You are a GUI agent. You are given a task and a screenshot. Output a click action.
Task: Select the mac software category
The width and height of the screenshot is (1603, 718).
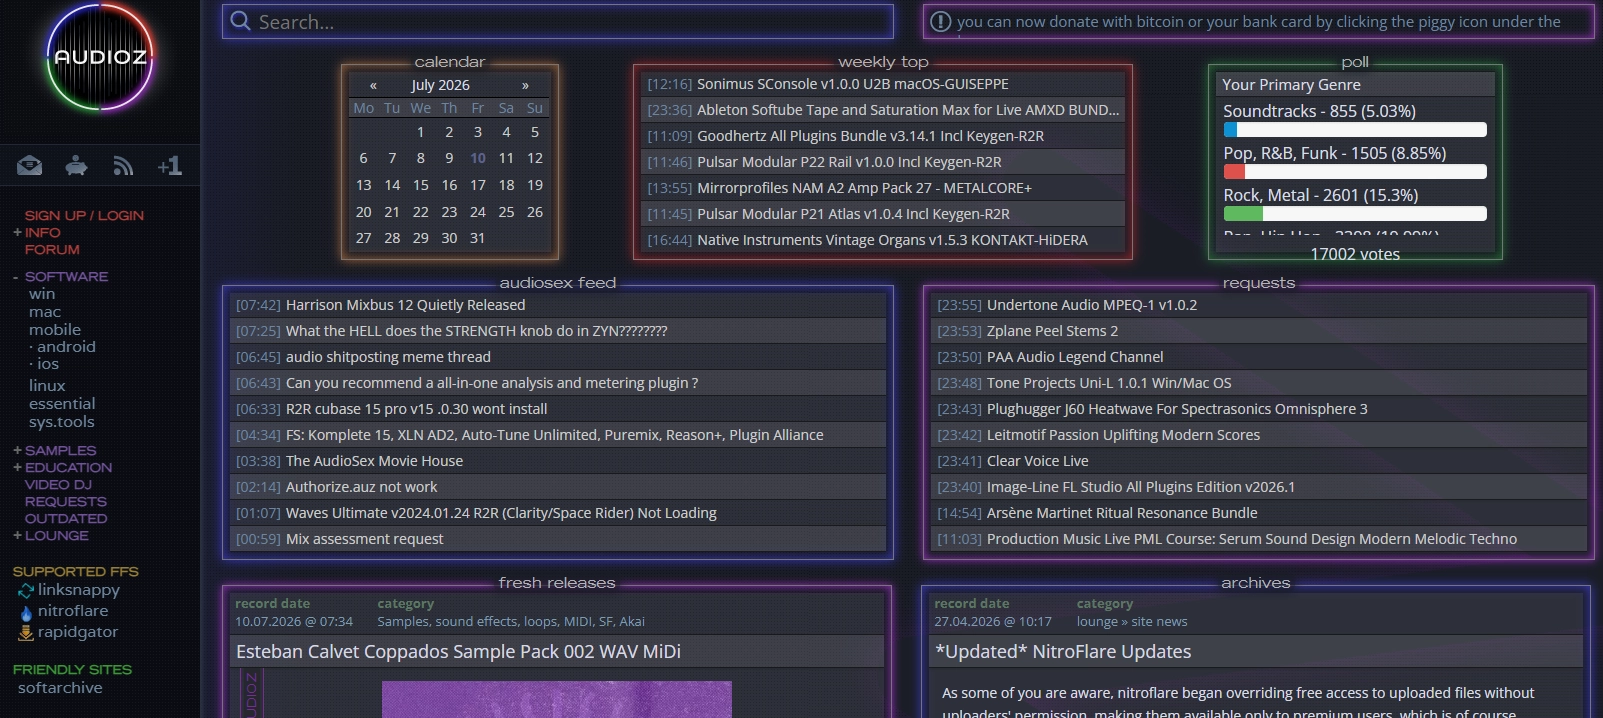click(45, 312)
